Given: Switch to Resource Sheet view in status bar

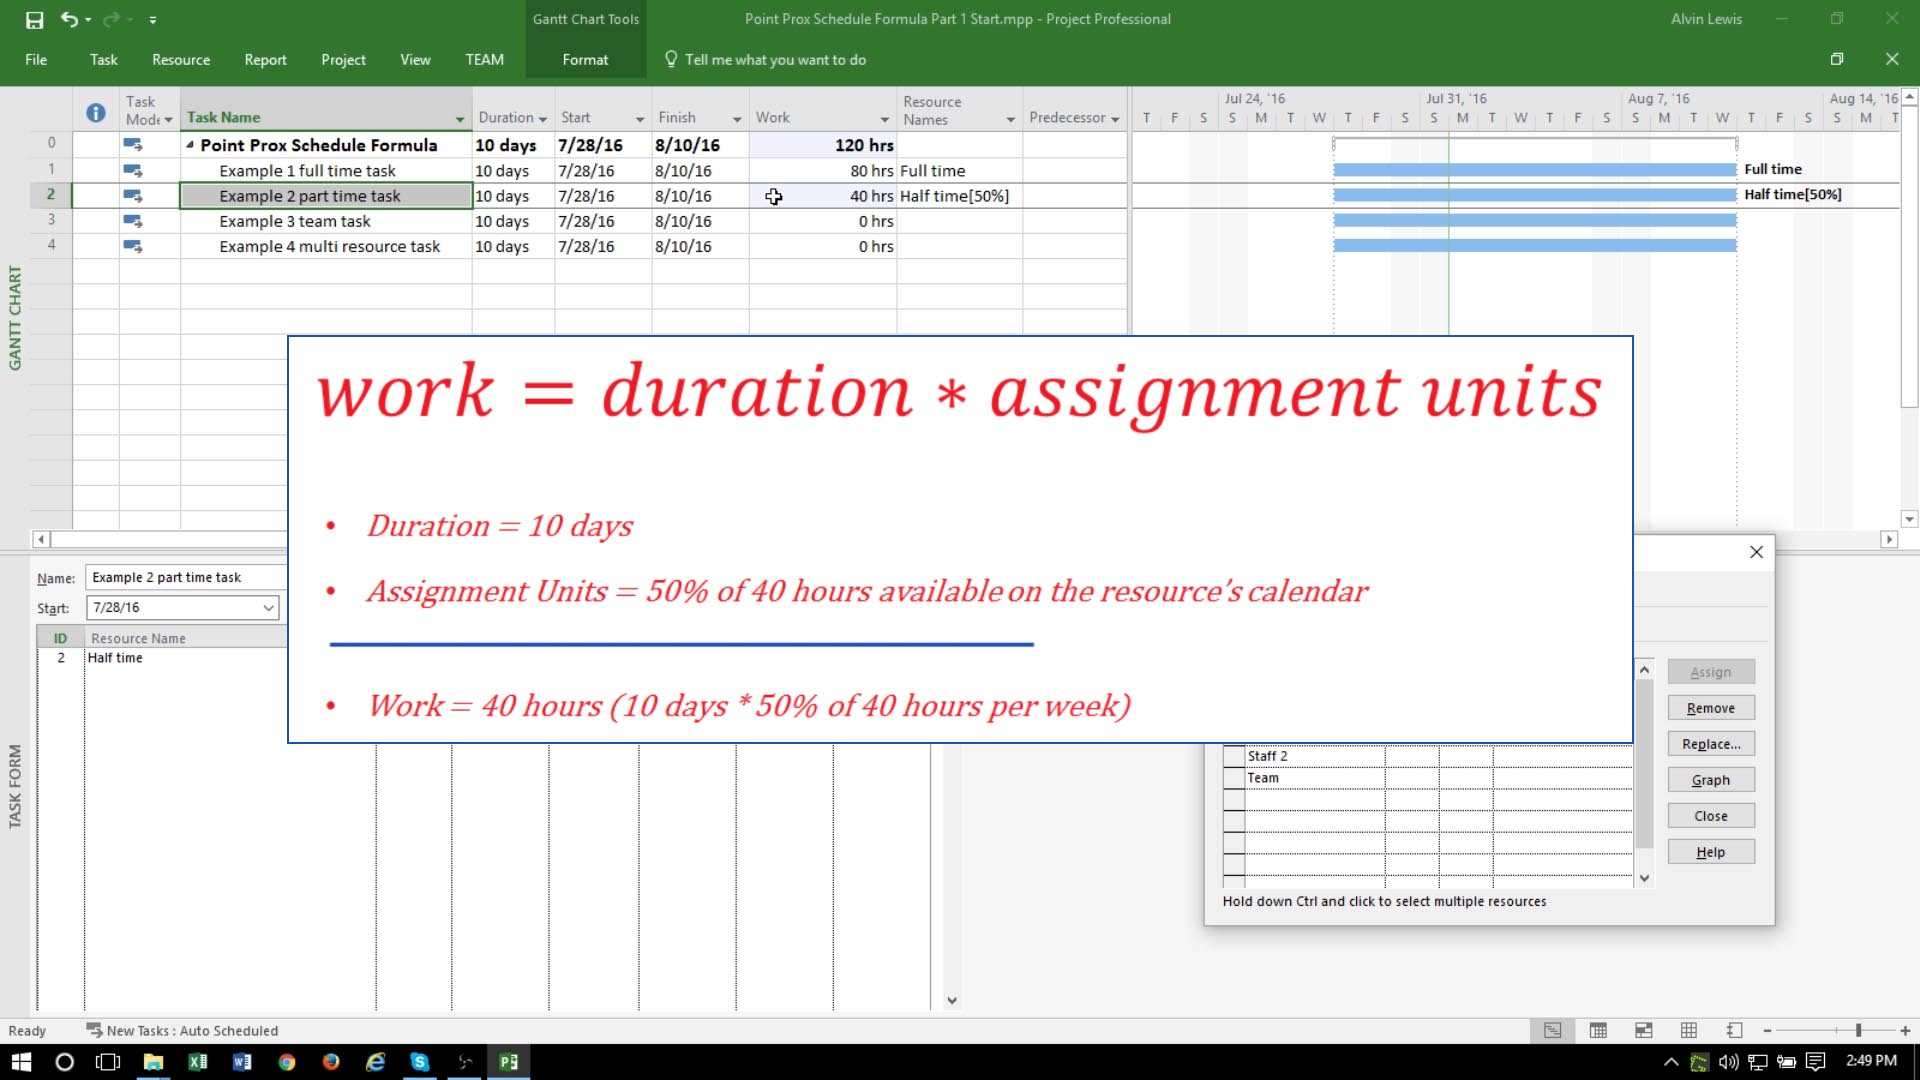Looking at the screenshot, I should (x=1689, y=1030).
